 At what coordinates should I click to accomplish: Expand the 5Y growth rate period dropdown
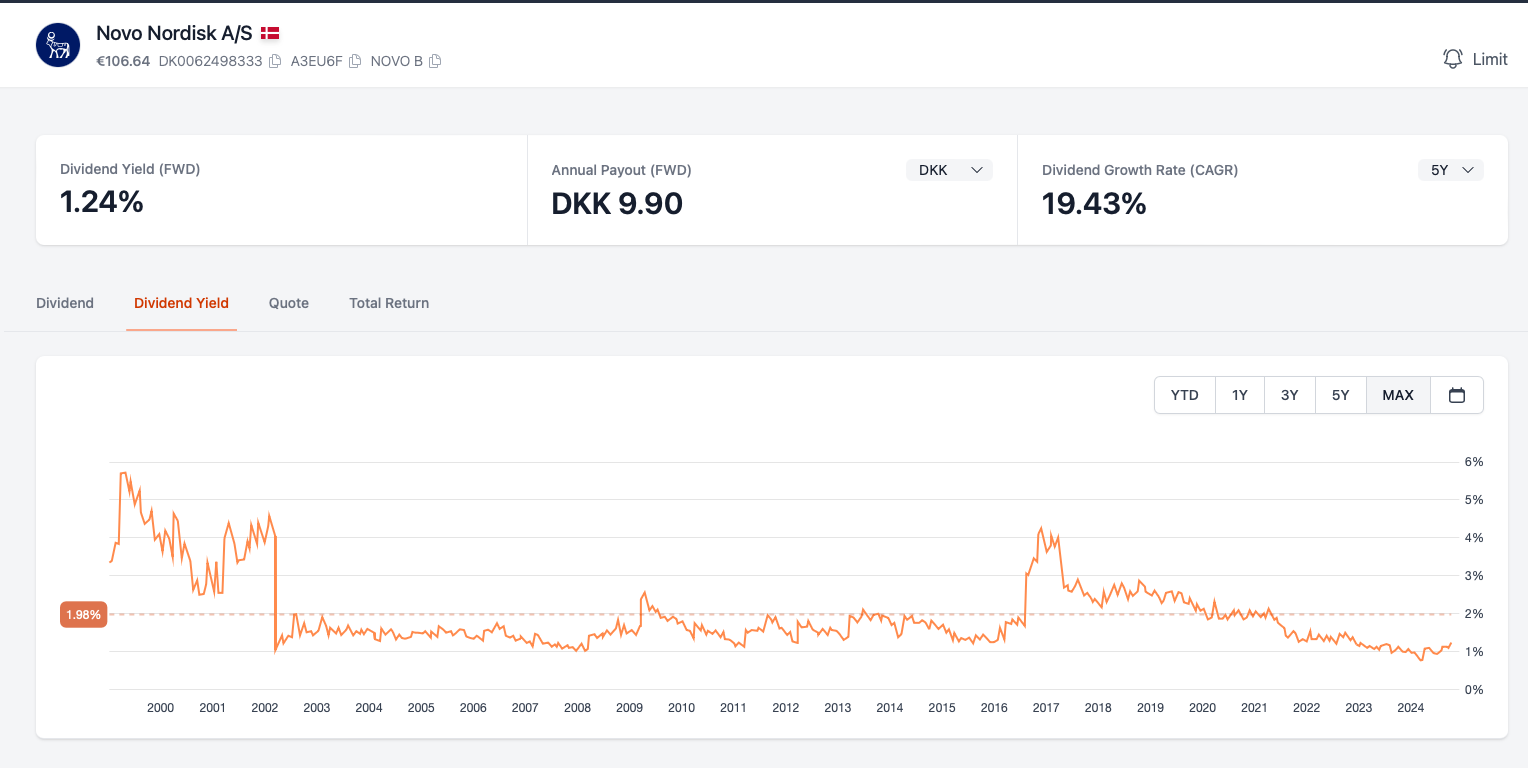1450,170
